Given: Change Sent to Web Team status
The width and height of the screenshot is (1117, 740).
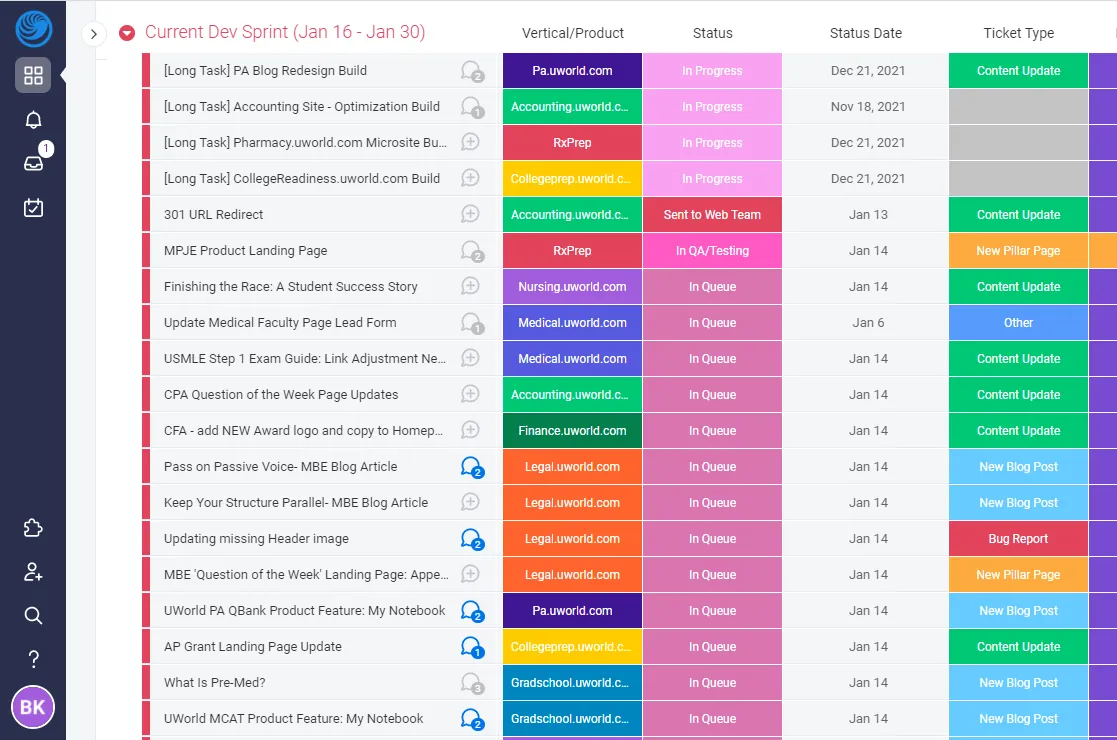Looking at the screenshot, I should [x=712, y=214].
